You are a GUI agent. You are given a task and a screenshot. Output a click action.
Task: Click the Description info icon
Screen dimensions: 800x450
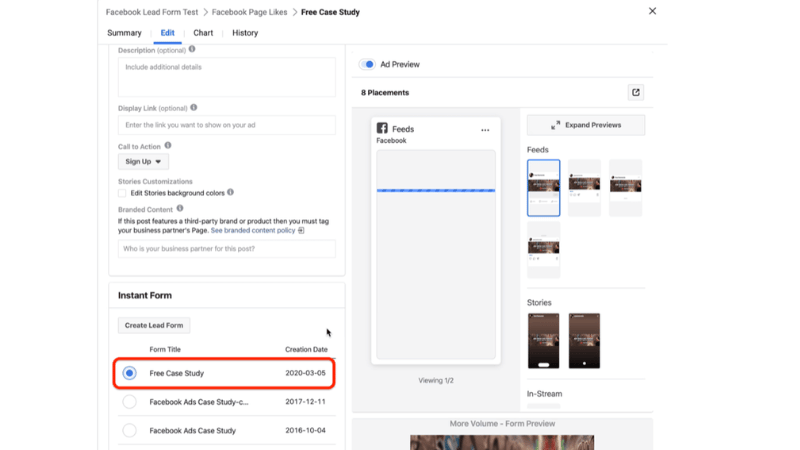[192, 49]
